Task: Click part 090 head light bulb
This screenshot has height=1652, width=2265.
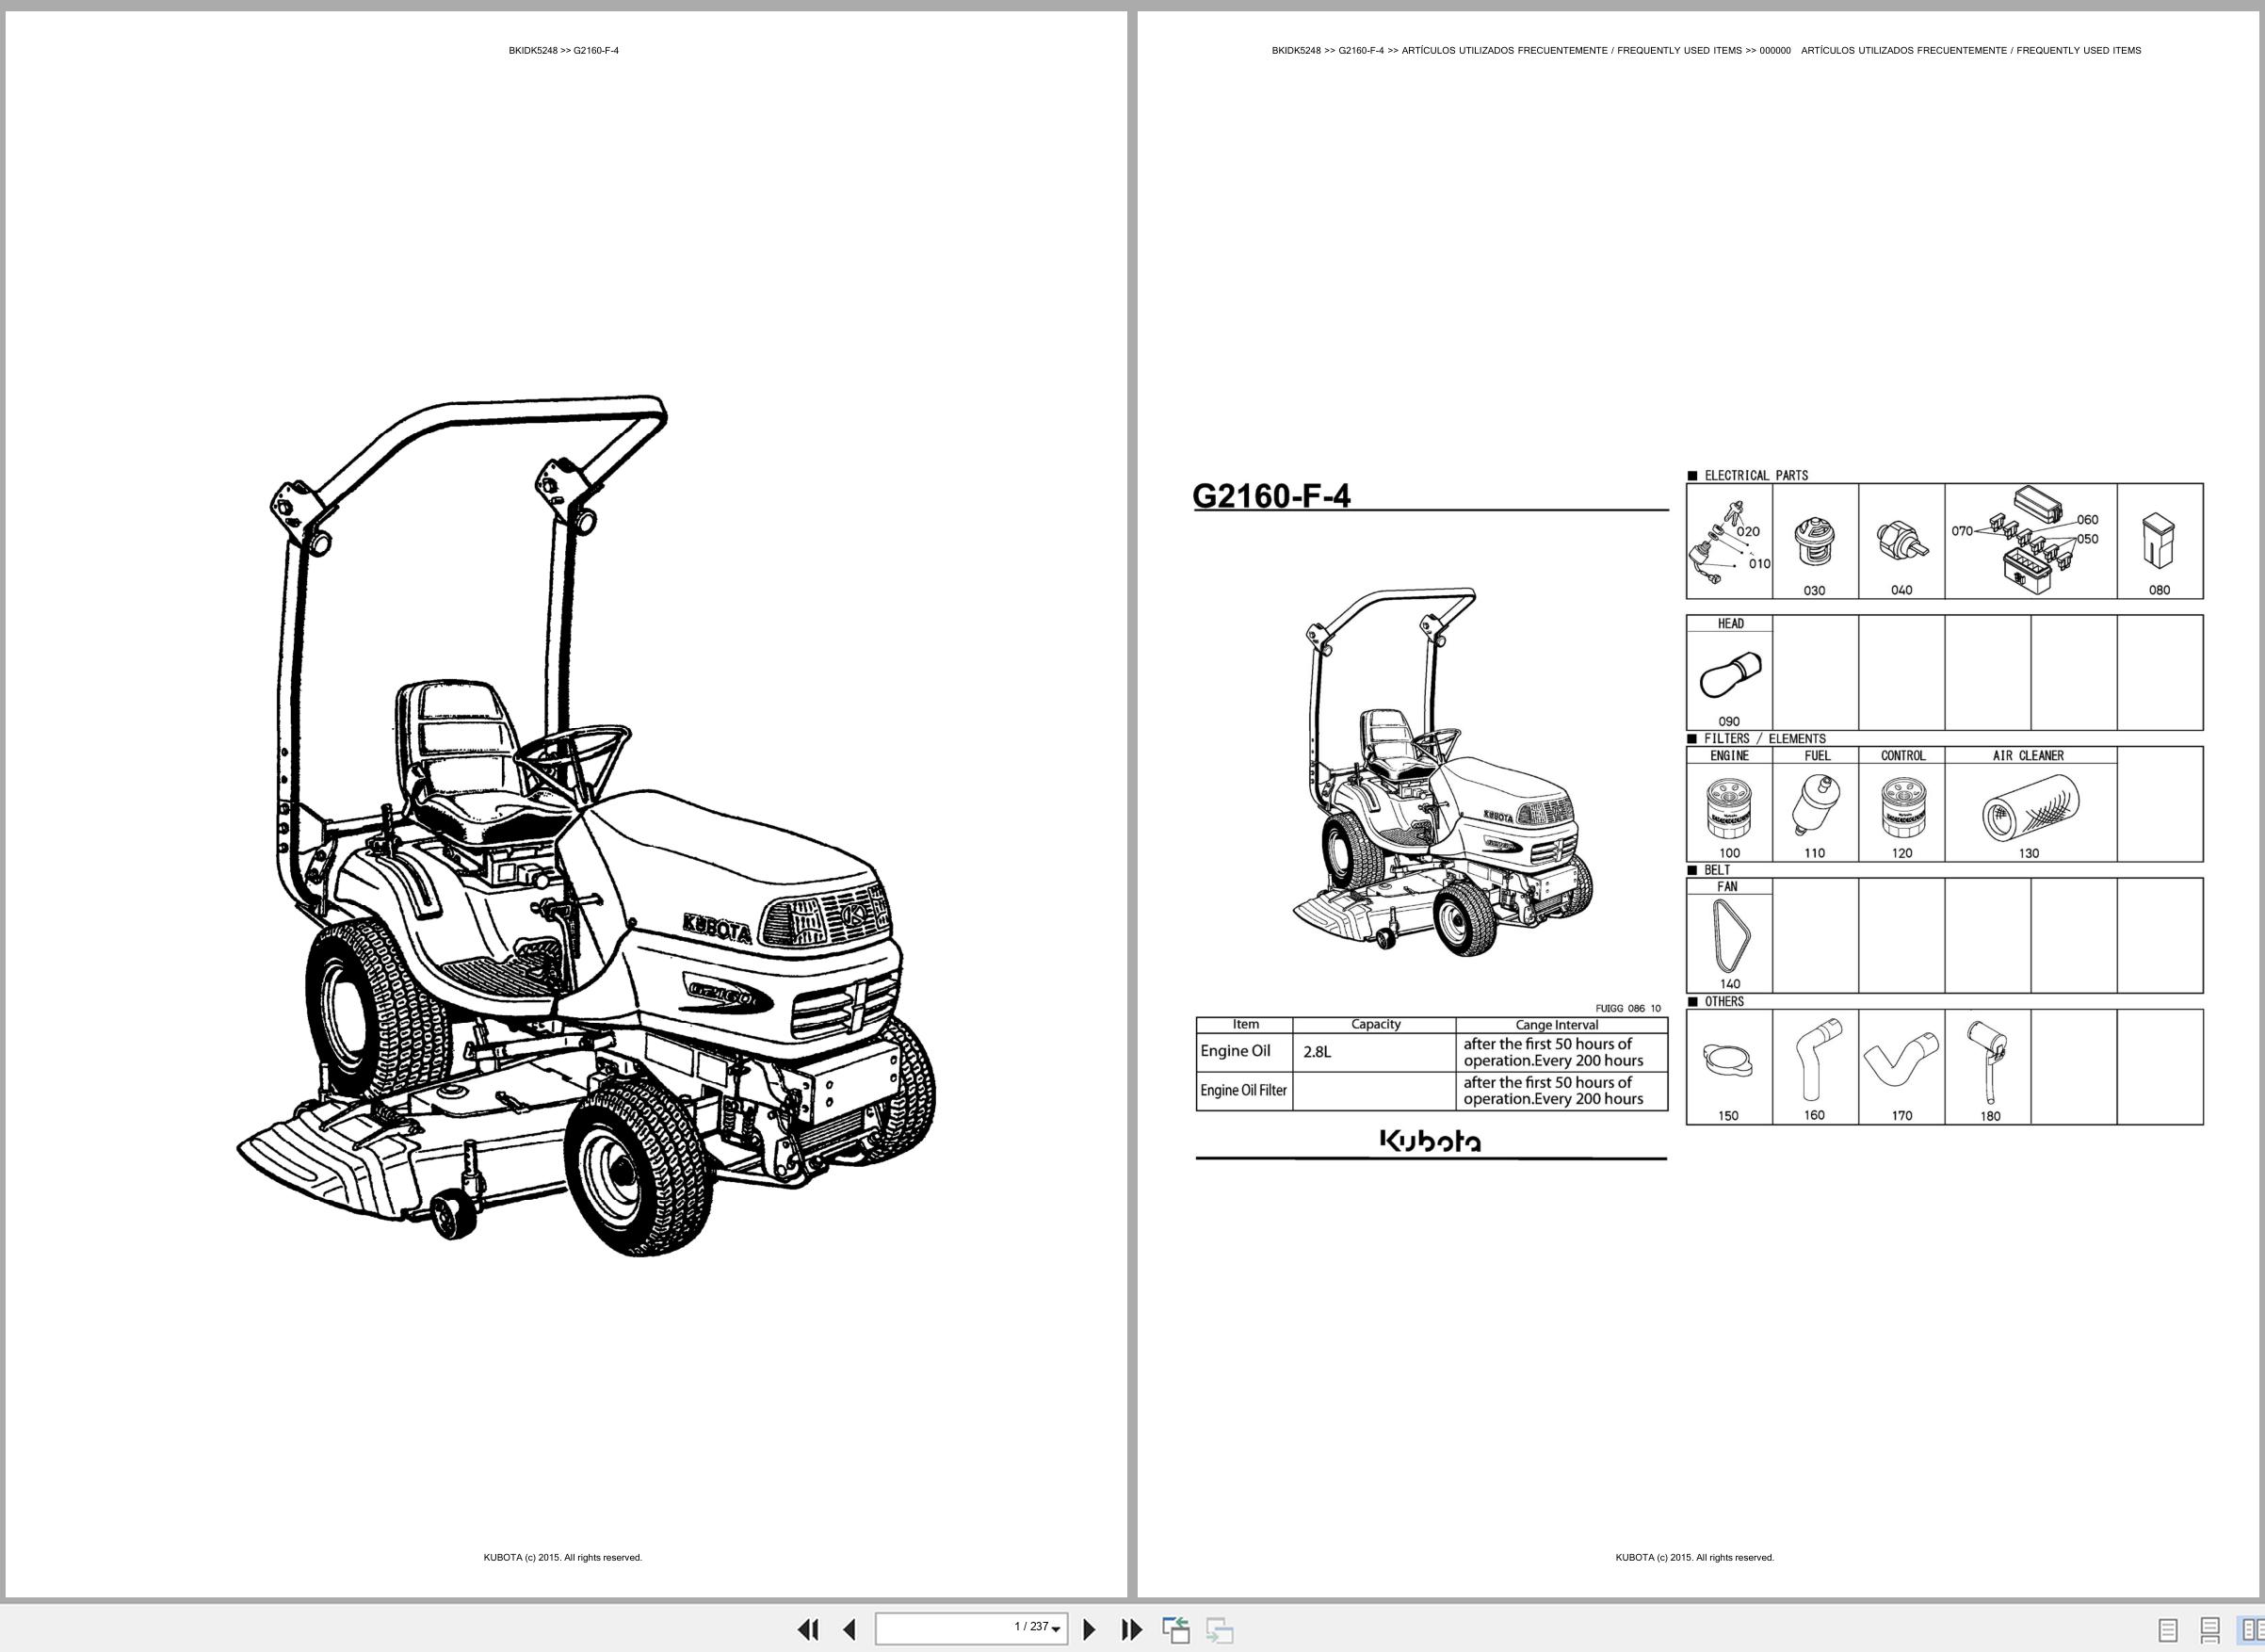Action: (x=1730, y=675)
